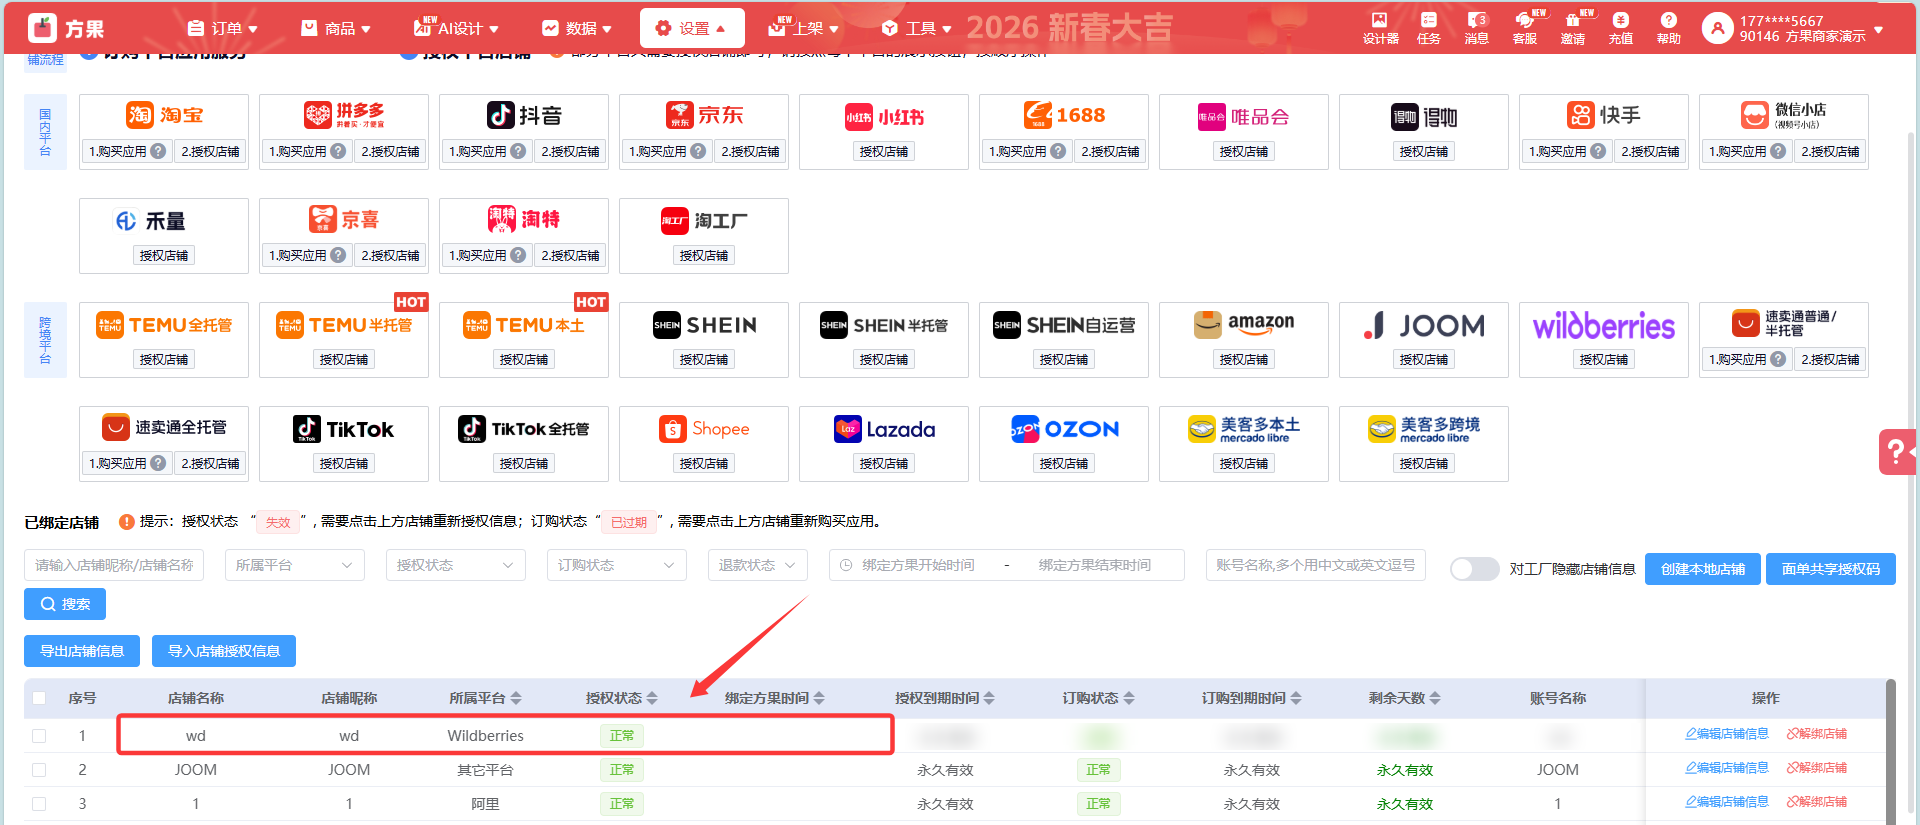The width and height of the screenshot is (1920, 825).
Task: Click the user avatar icon
Action: pos(1717,28)
